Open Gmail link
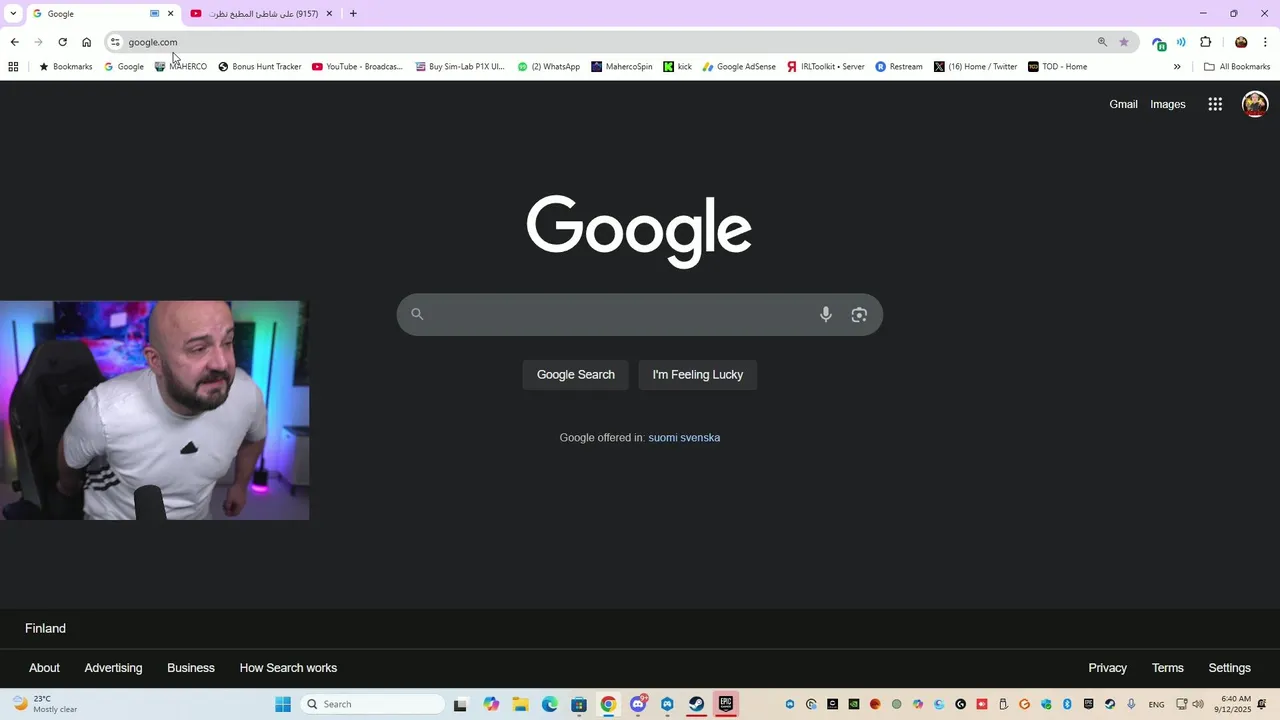Screen dimensions: 1280x720 click(x=1123, y=104)
